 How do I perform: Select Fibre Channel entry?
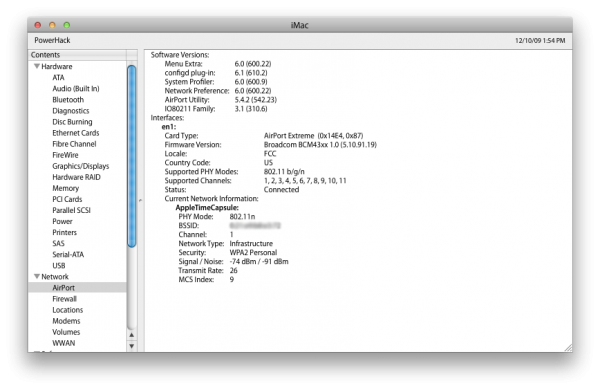click(74, 144)
